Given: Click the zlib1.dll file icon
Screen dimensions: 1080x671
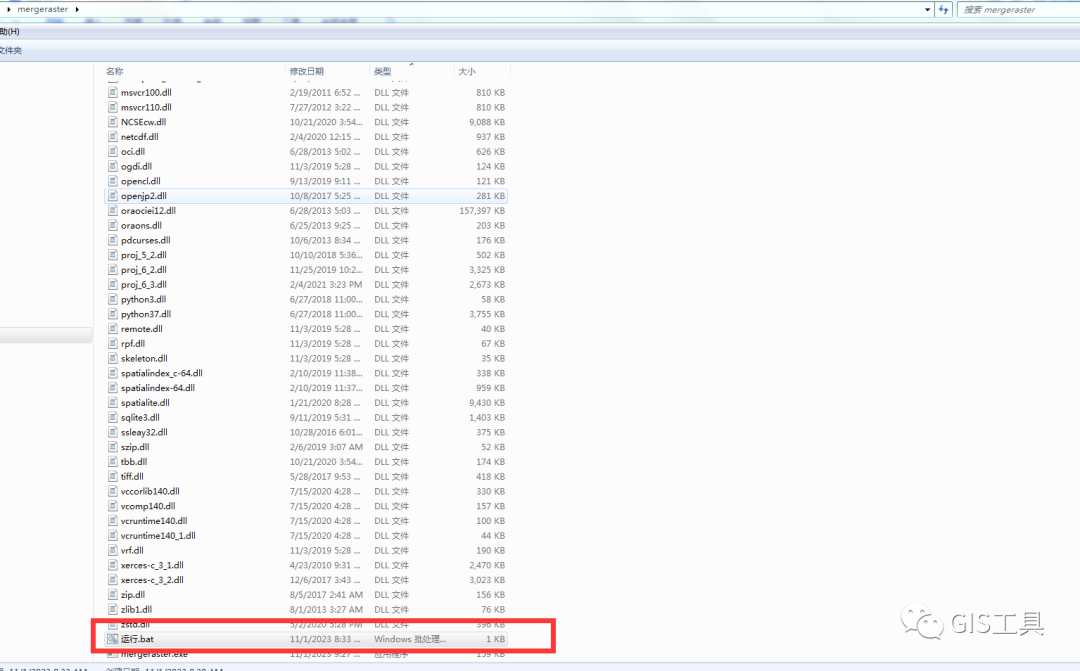Looking at the screenshot, I should pyautogui.click(x=113, y=609).
